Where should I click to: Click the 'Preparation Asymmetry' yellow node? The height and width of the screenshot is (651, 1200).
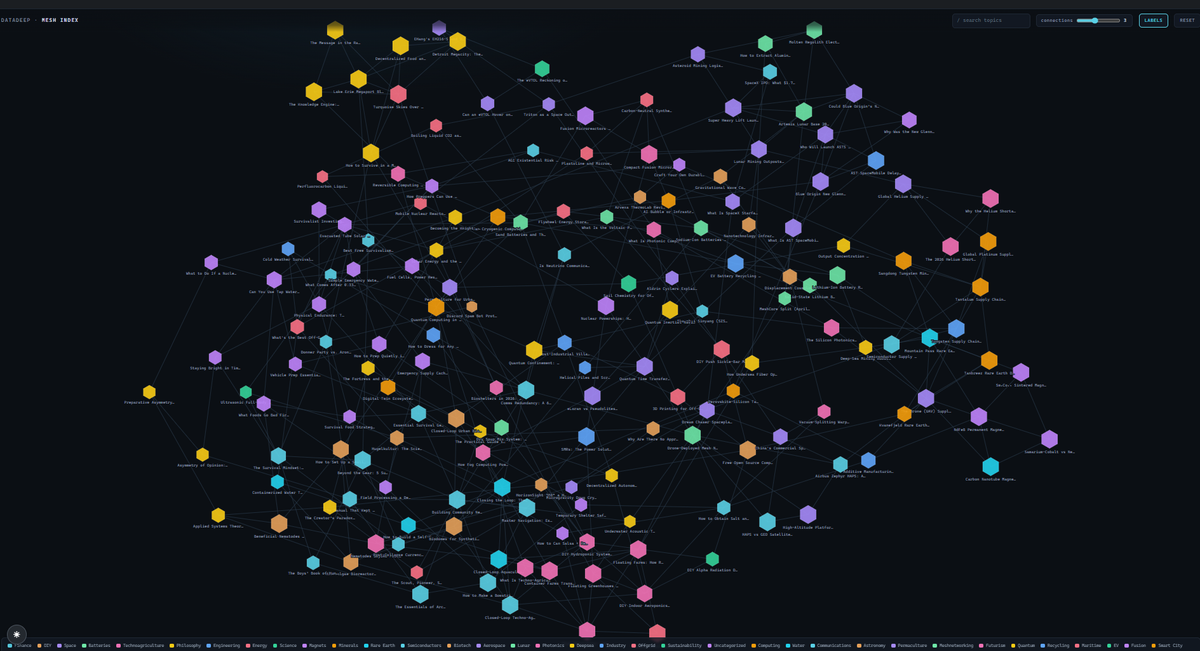click(x=149, y=392)
